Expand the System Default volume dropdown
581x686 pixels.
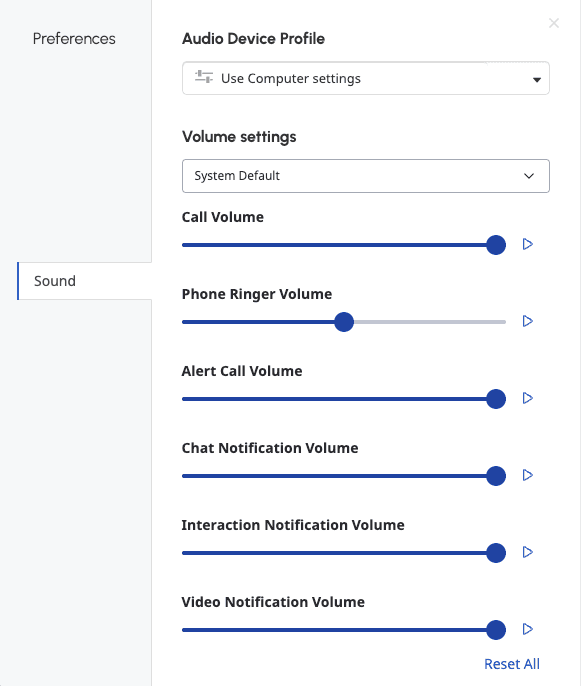point(366,176)
